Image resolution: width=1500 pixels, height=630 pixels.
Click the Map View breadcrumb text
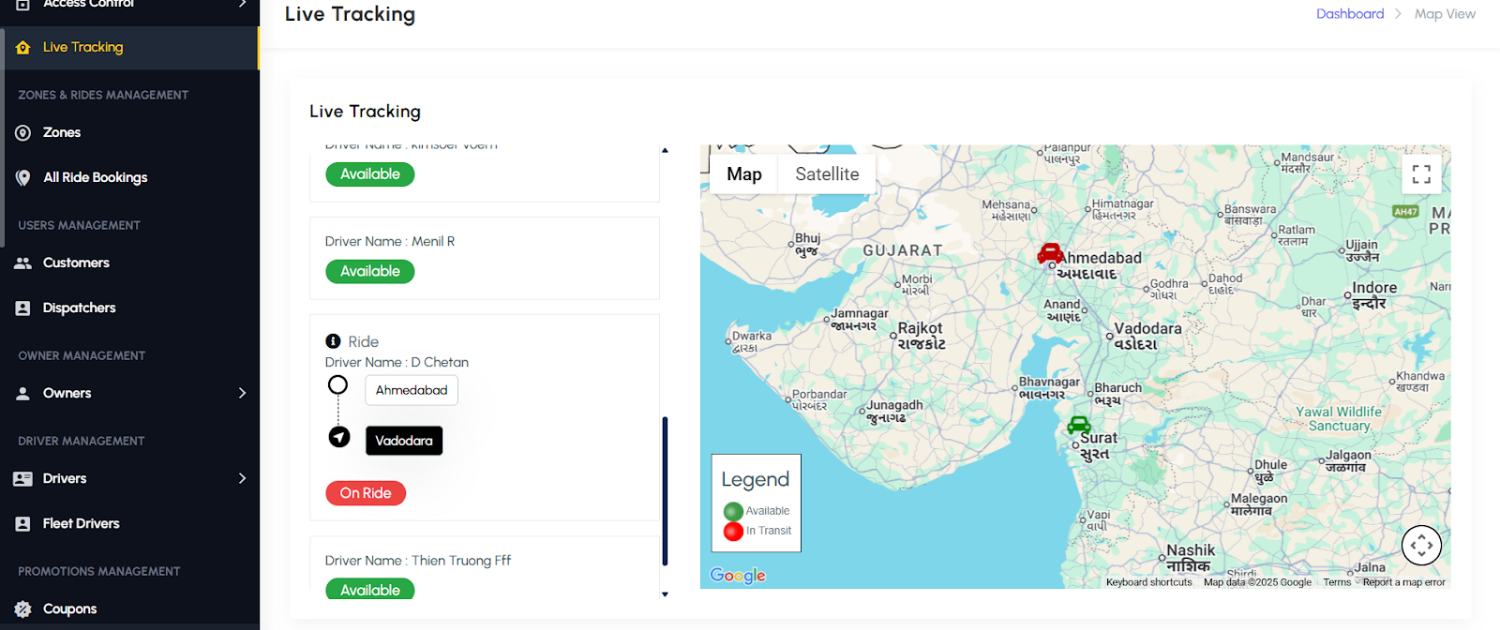pos(1445,14)
